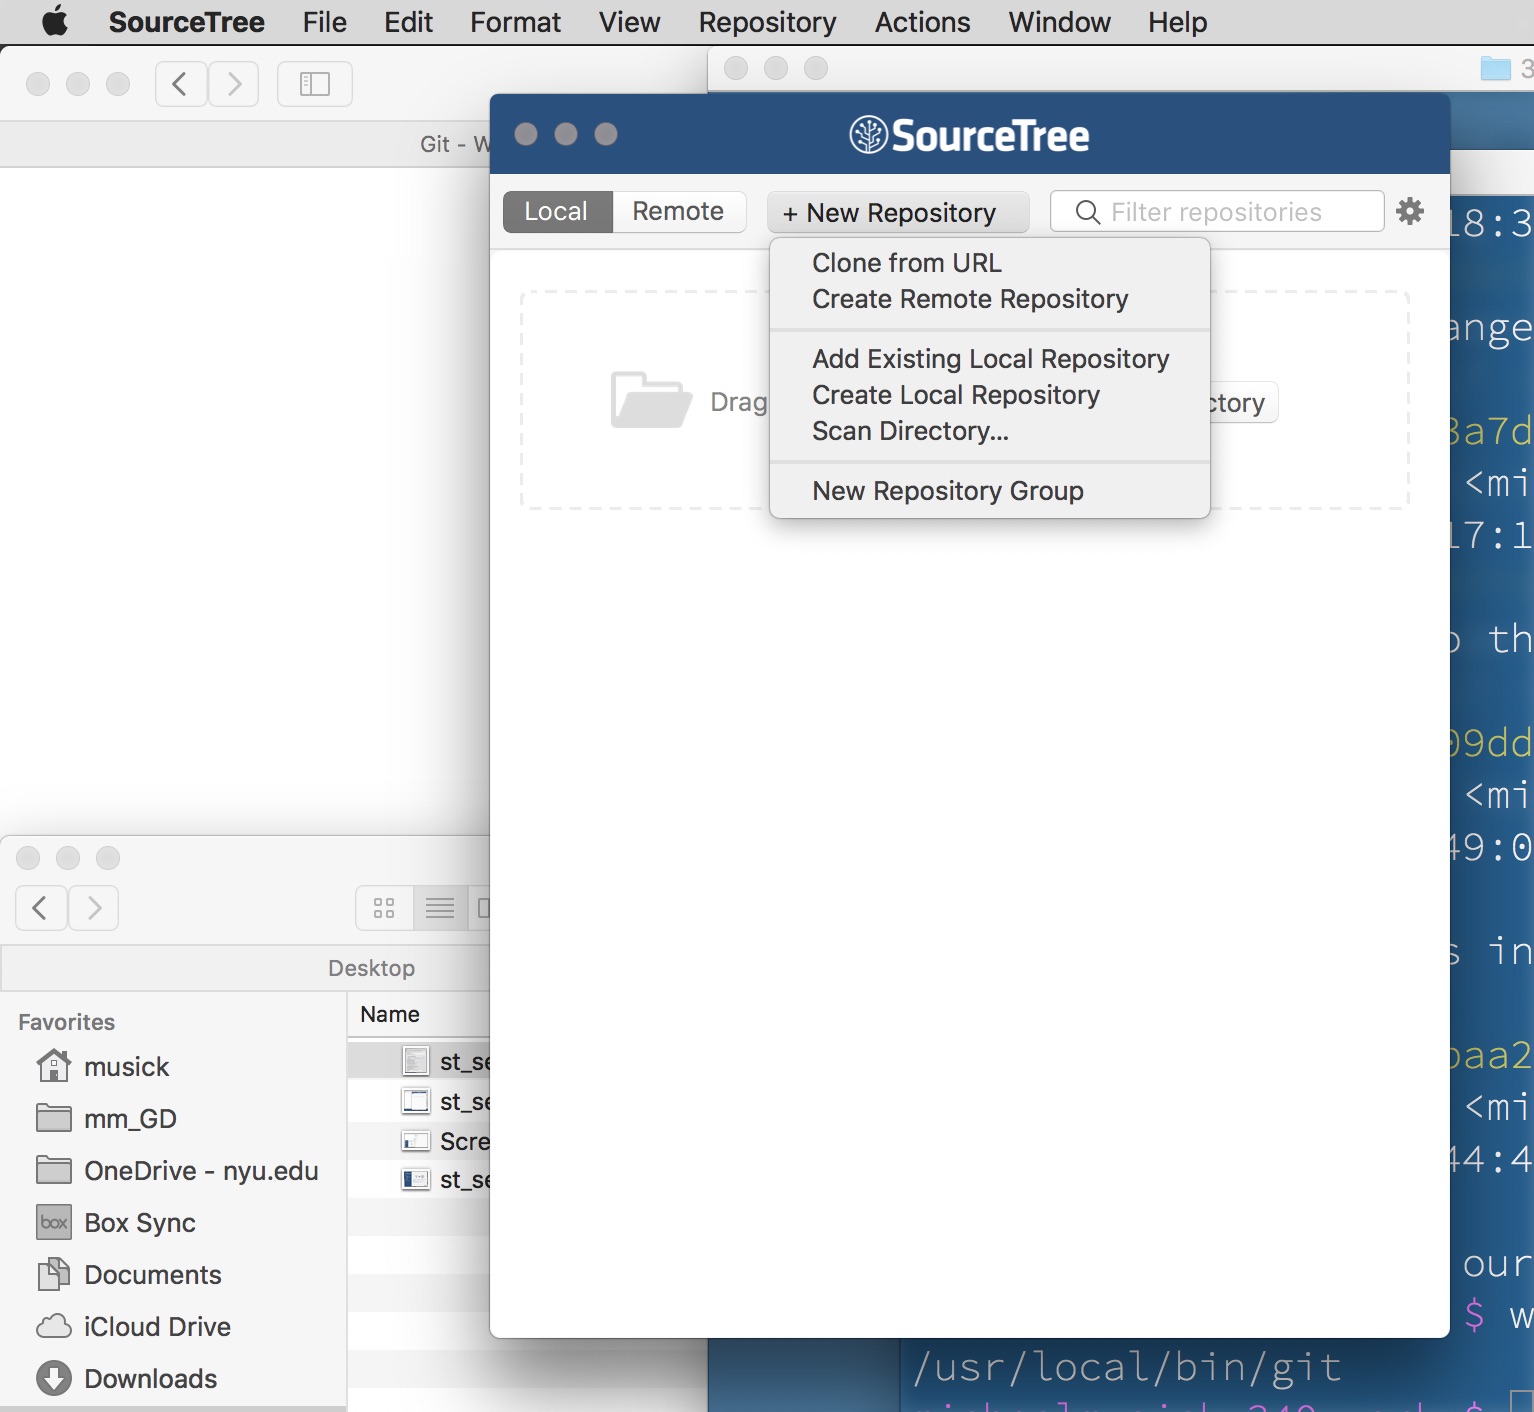This screenshot has width=1534, height=1412.
Task: Choose Create Local Repository
Action: point(955,394)
